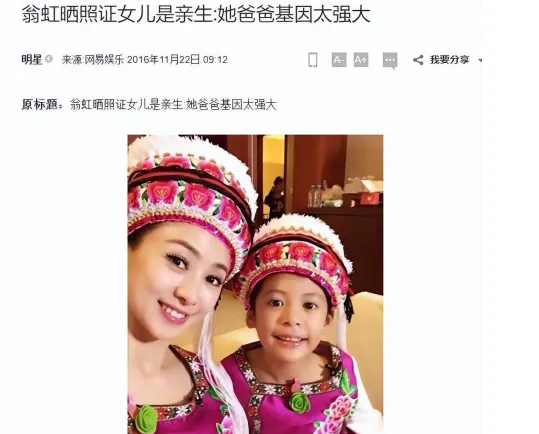Open the mobile phone view icon
Image resolution: width=539 pixels, height=434 pixels.
point(312,60)
